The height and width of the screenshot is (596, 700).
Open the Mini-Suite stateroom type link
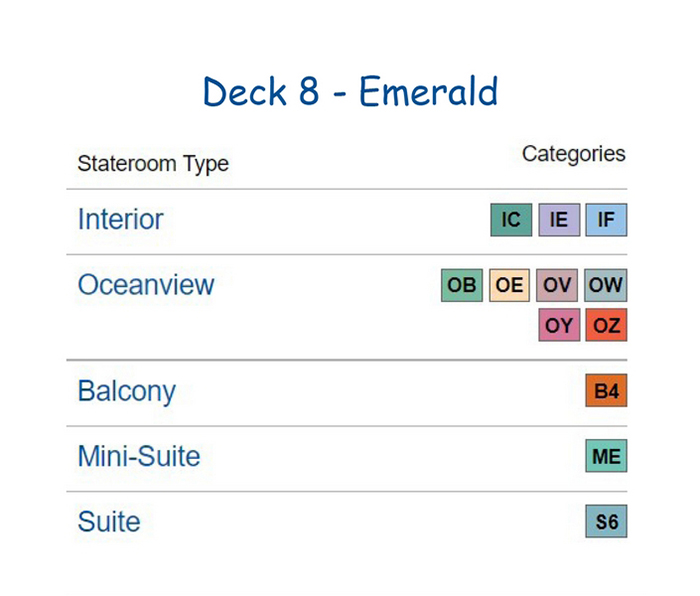pyautogui.click(x=139, y=456)
